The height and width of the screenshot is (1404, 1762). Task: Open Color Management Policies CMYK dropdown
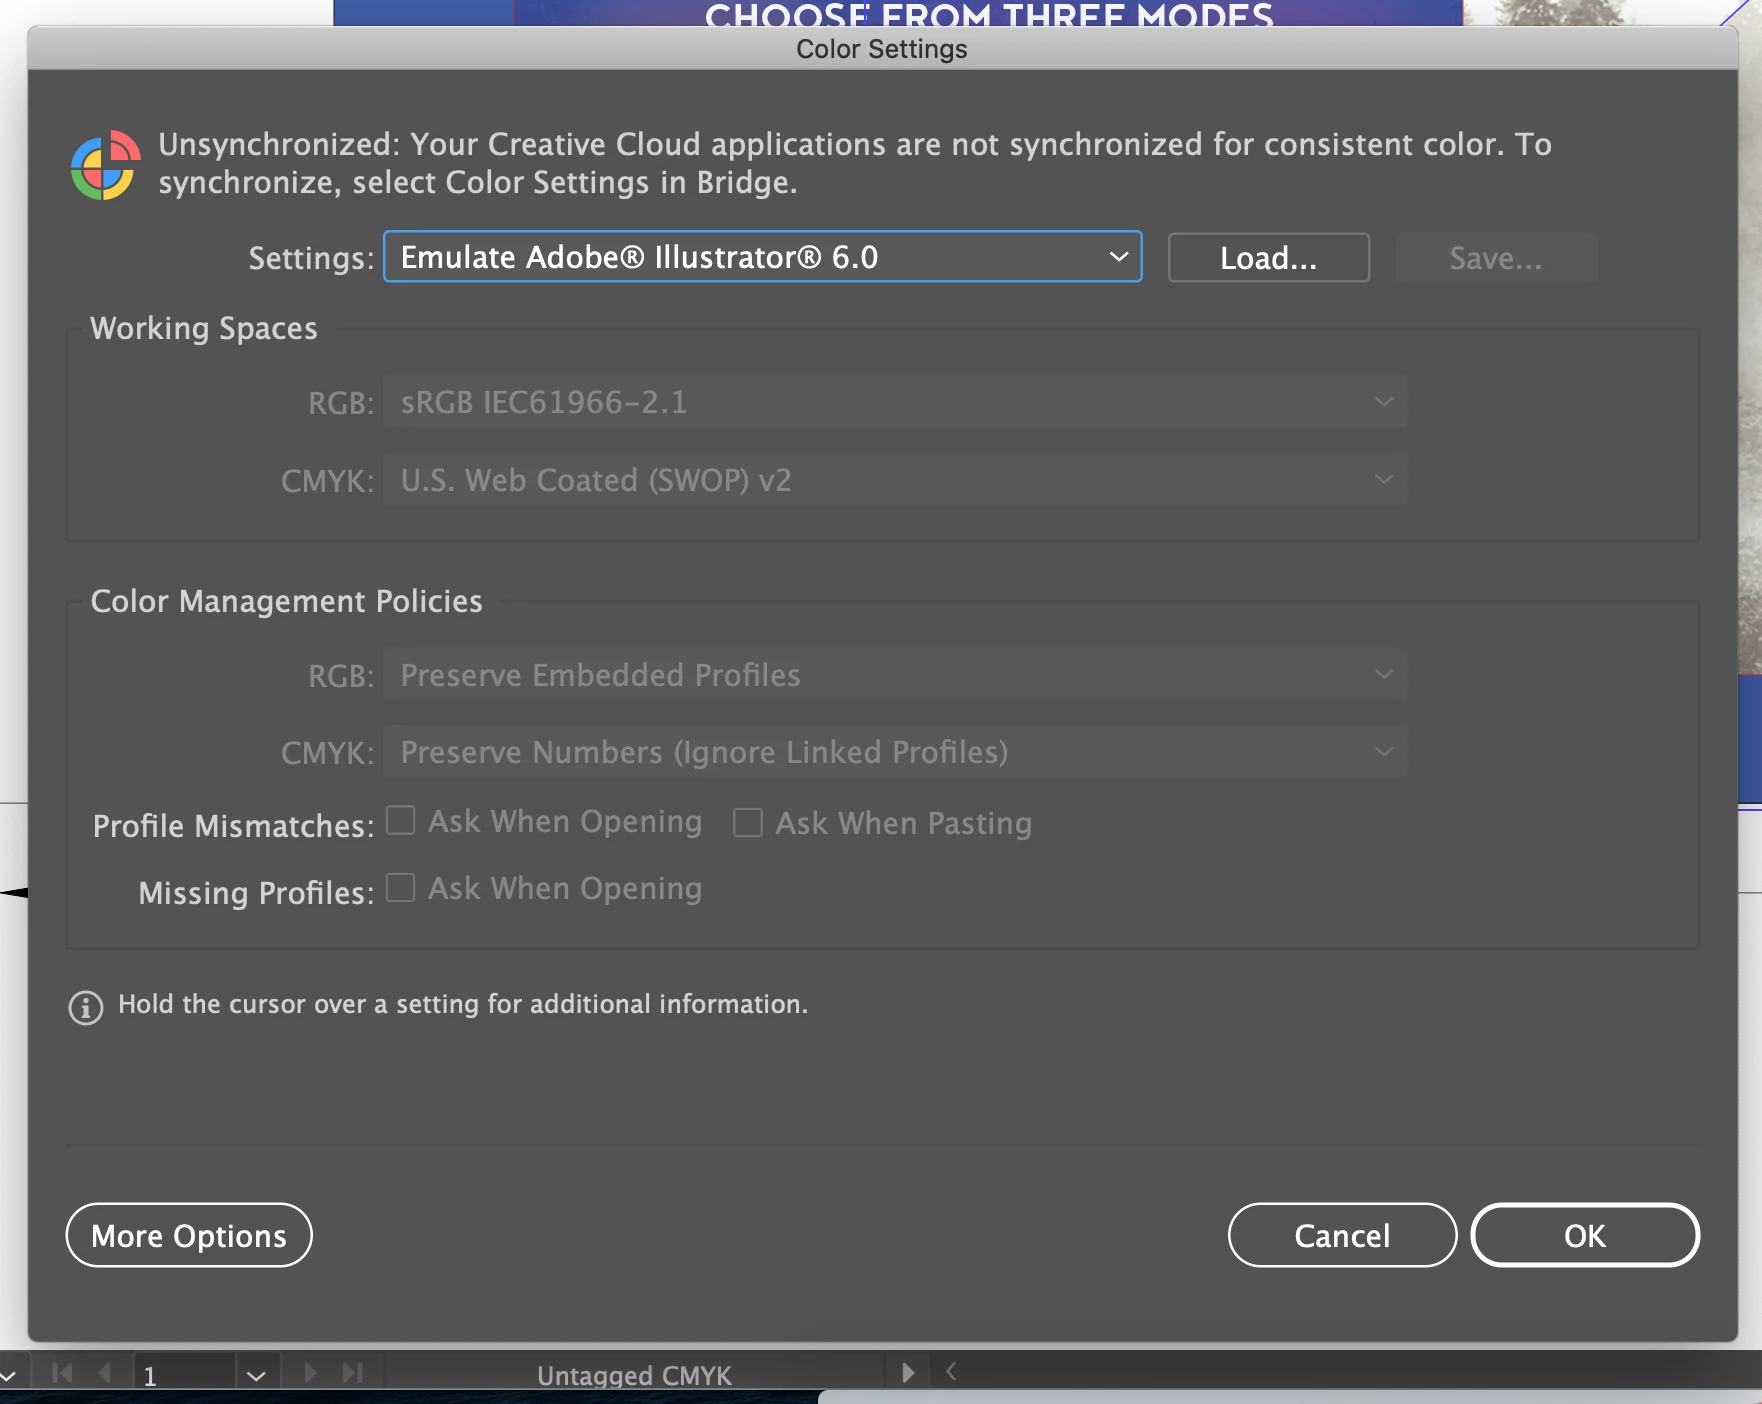[895, 752]
